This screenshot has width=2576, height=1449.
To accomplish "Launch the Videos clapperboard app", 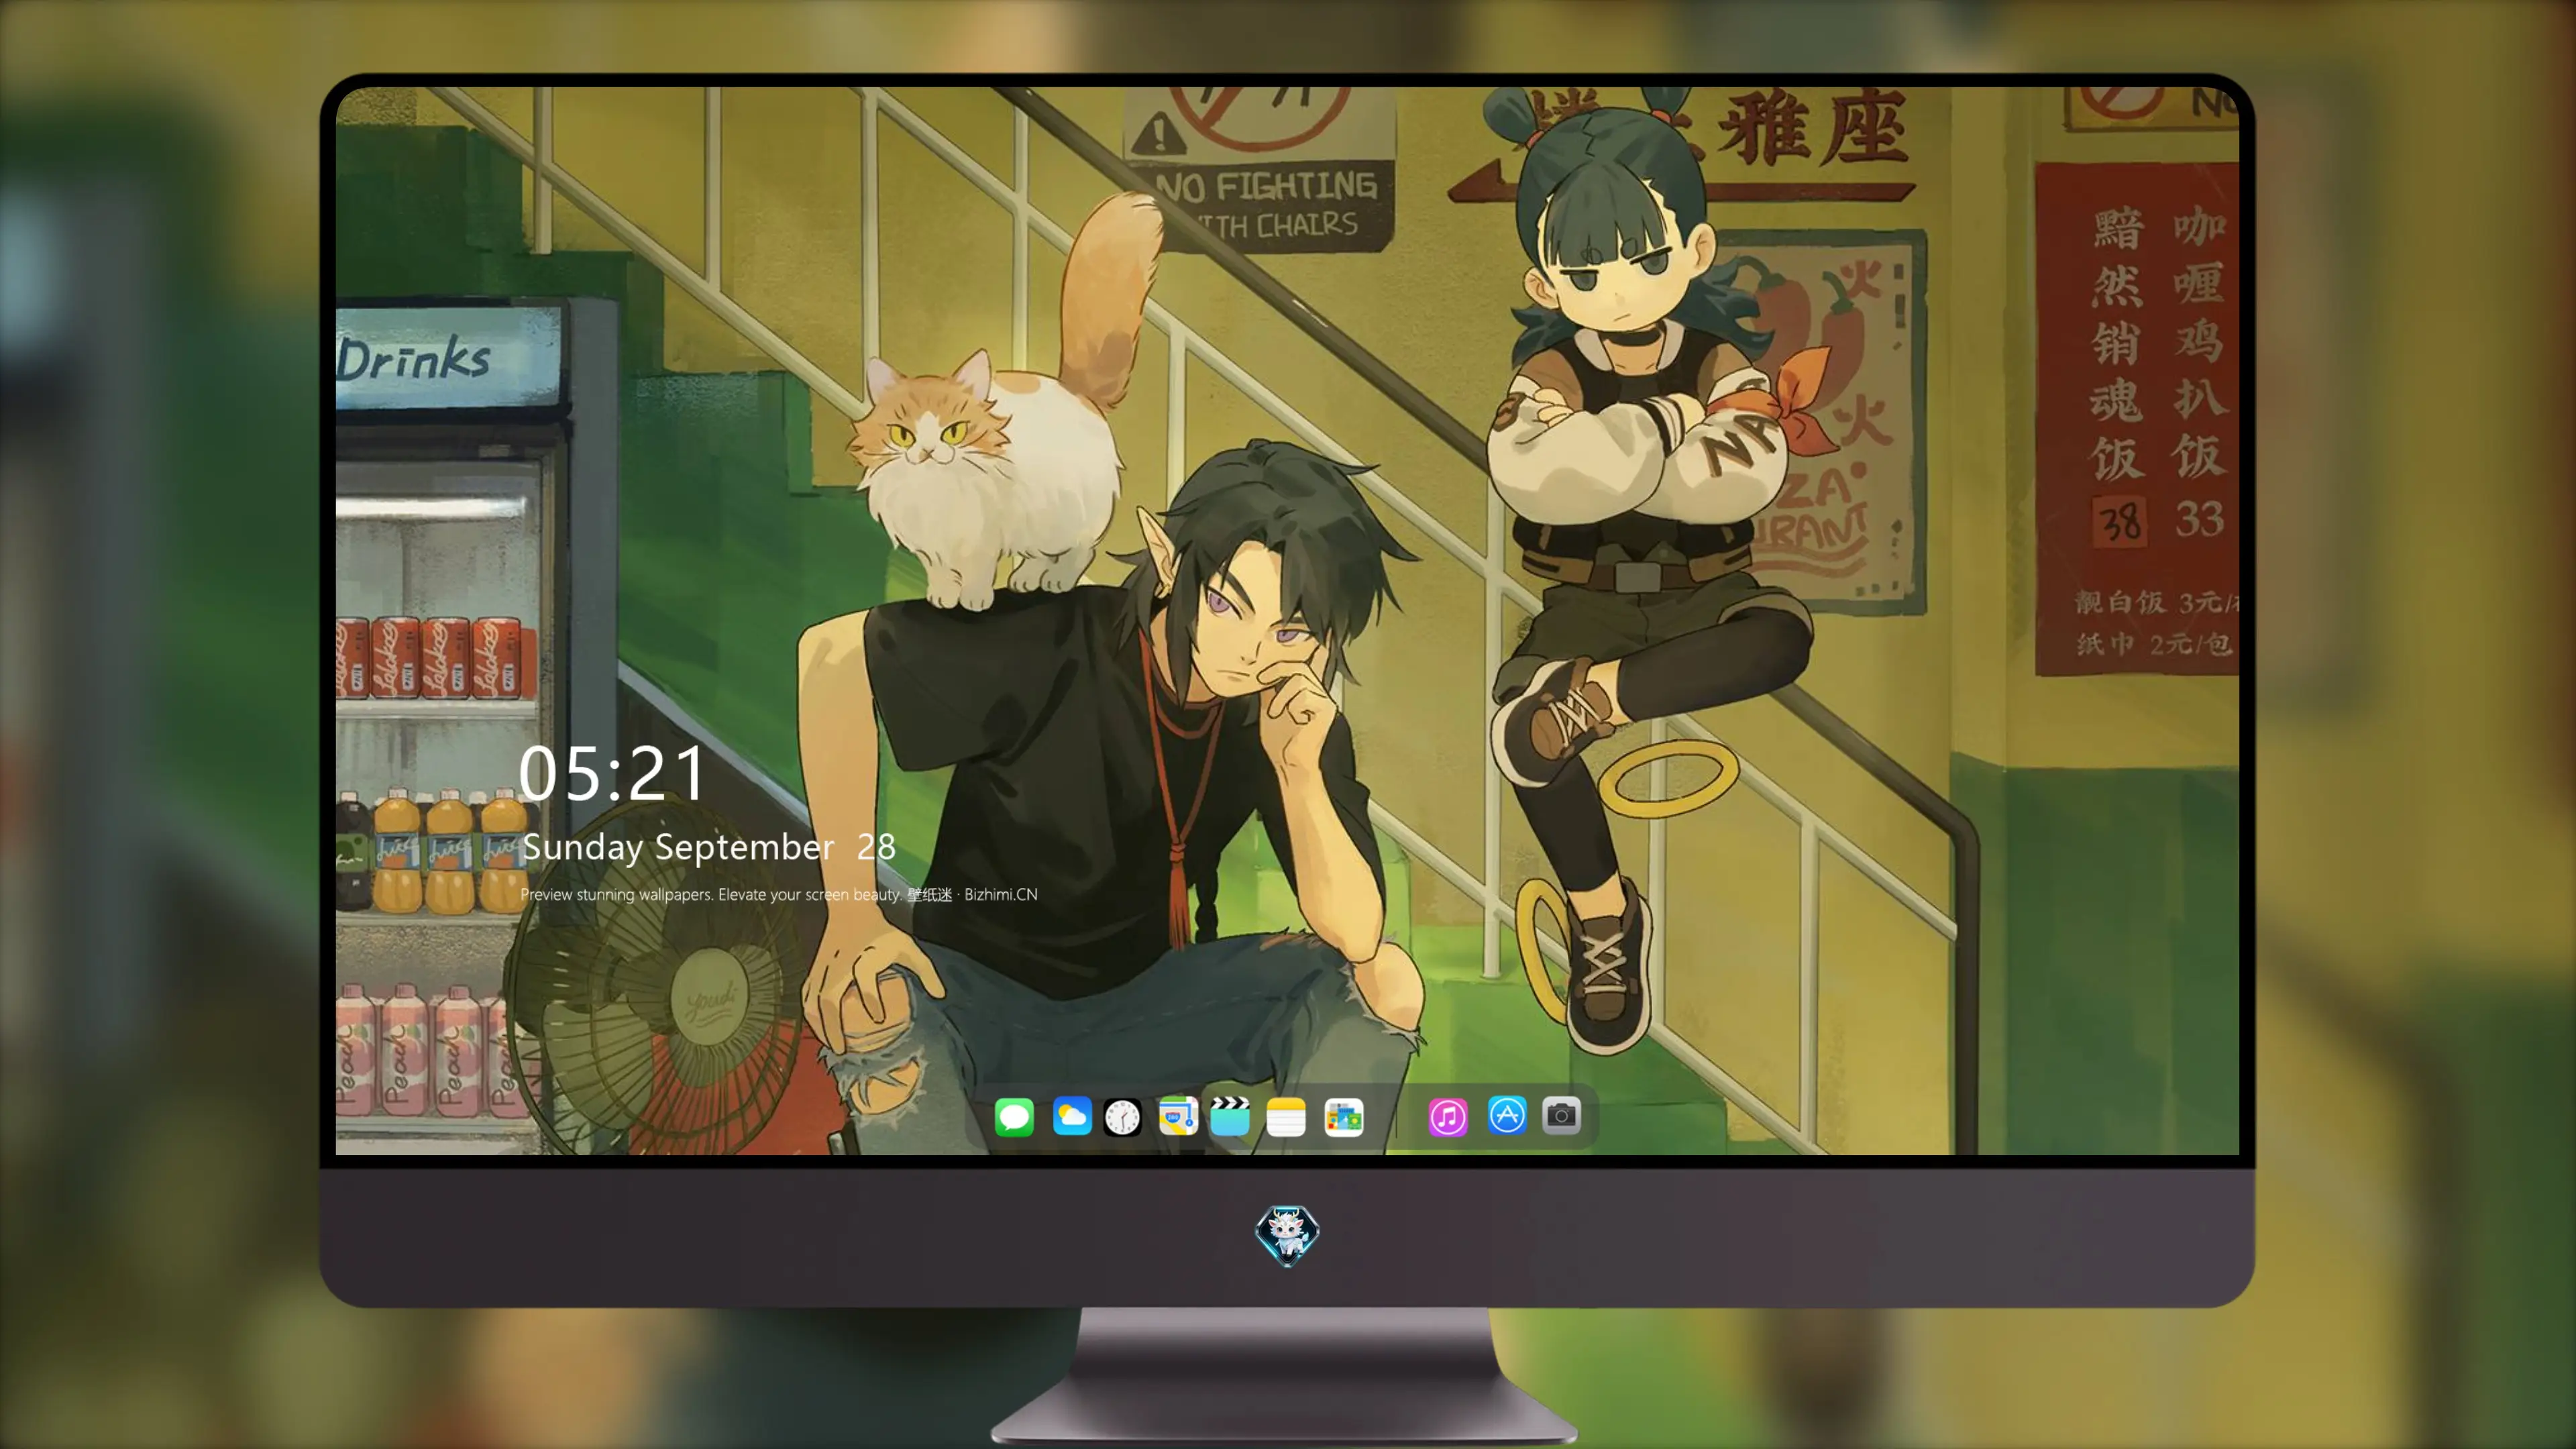I will 1230,1116.
